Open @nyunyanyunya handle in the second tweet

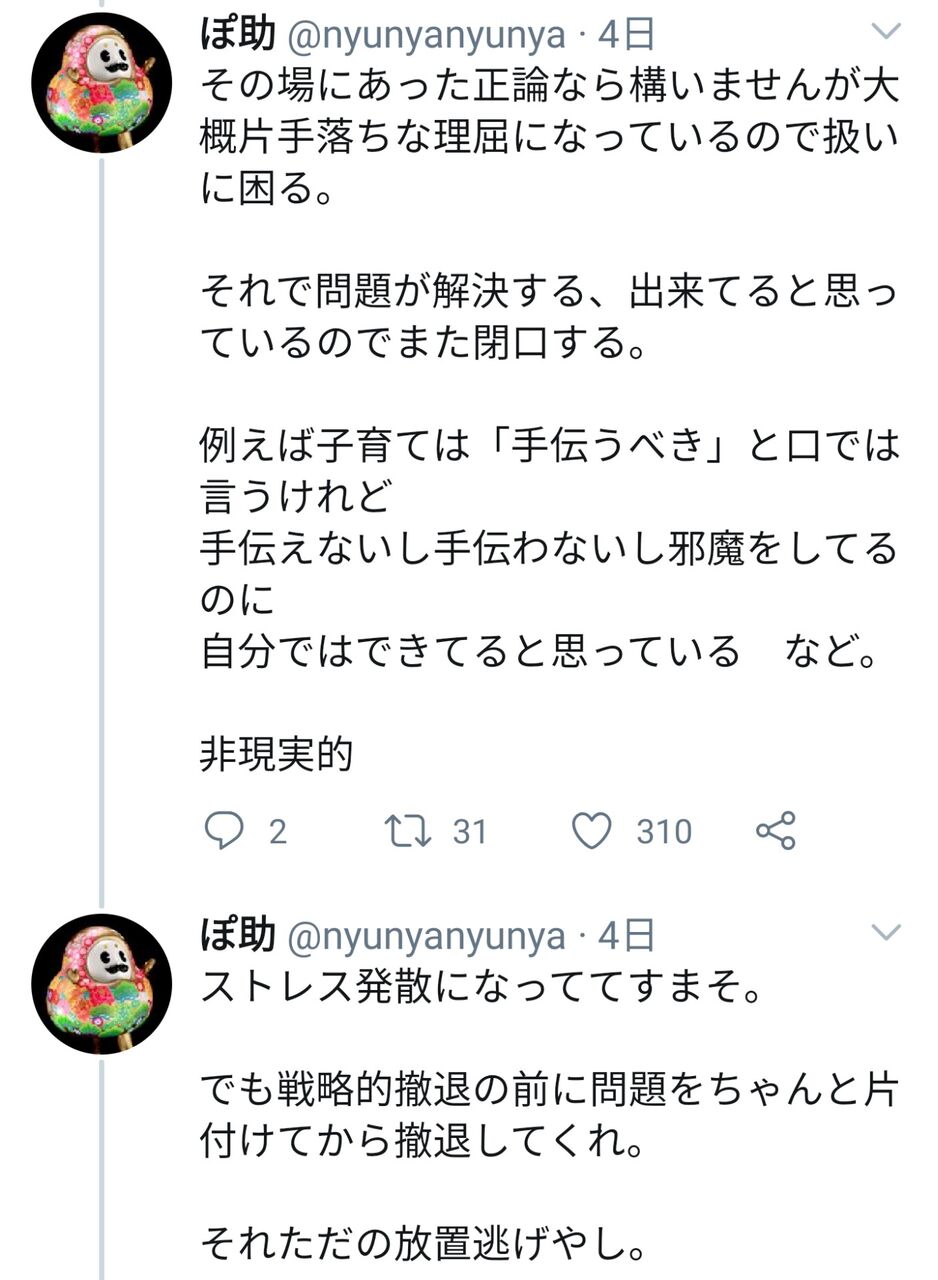click(x=427, y=937)
